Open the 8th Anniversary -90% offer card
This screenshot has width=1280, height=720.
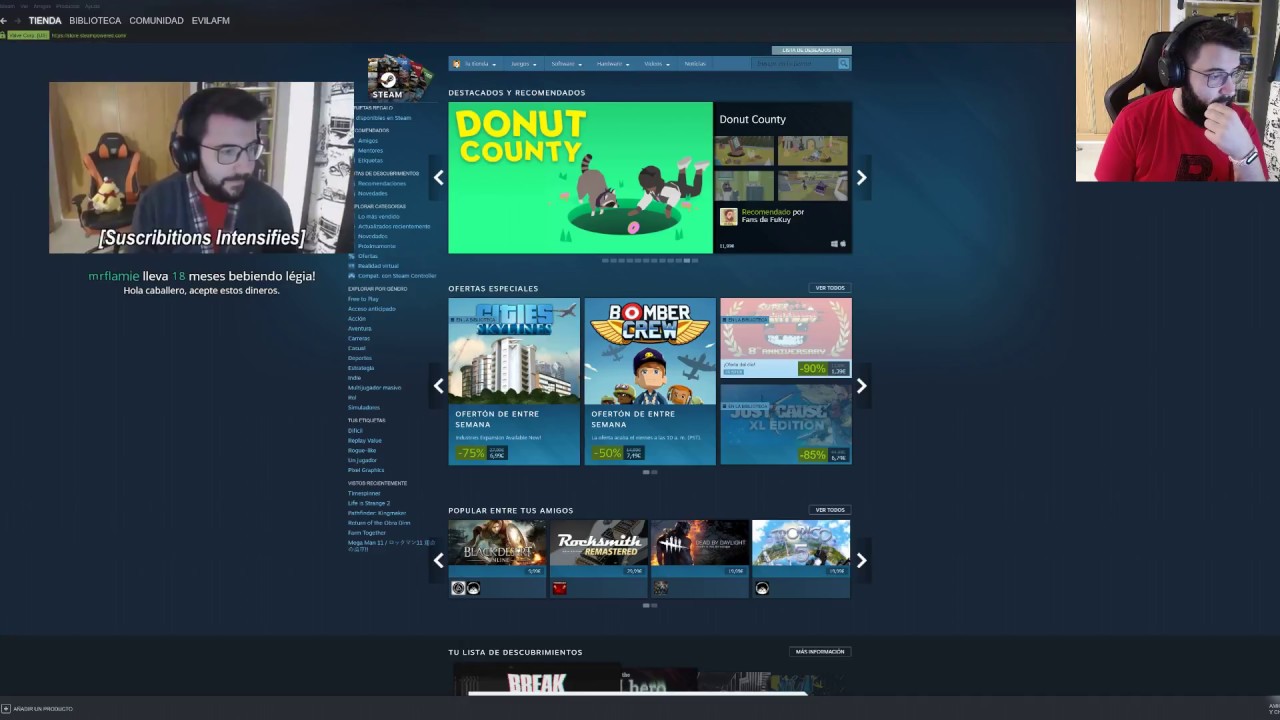[x=786, y=338]
